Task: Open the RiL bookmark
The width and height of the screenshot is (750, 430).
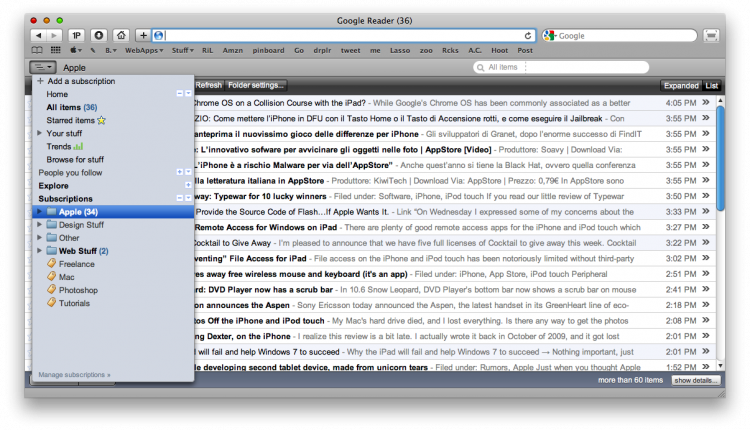Action: pyautogui.click(x=207, y=50)
